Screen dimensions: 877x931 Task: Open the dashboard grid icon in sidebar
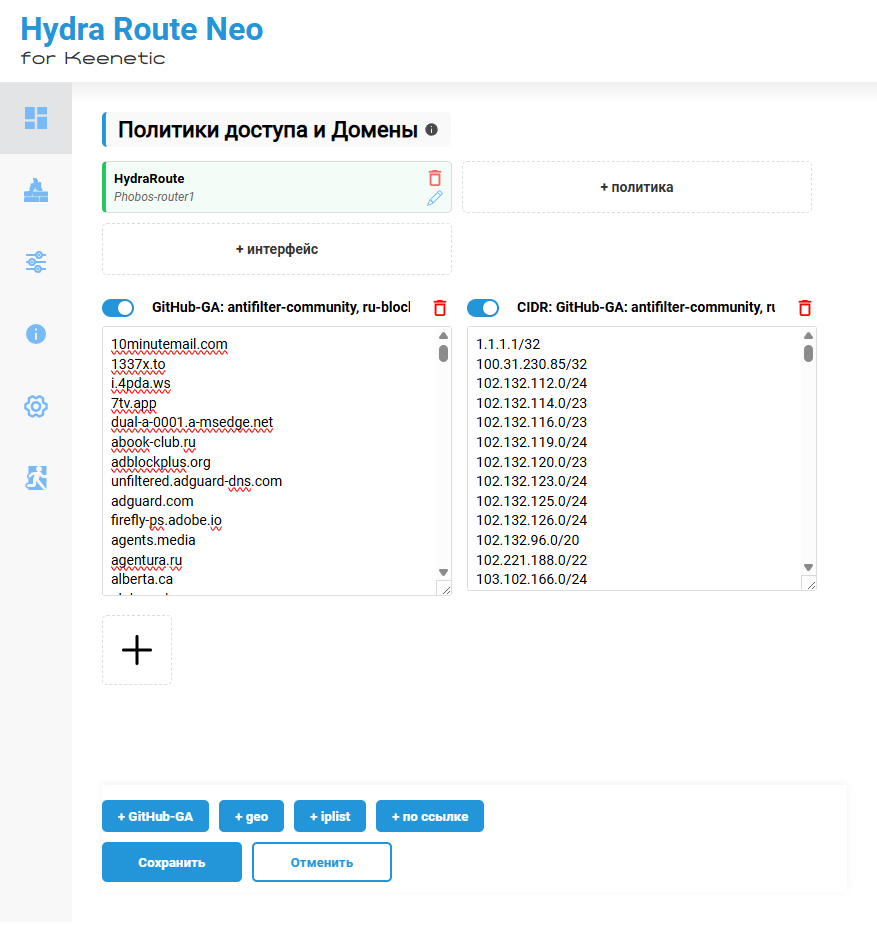tap(36, 118)
